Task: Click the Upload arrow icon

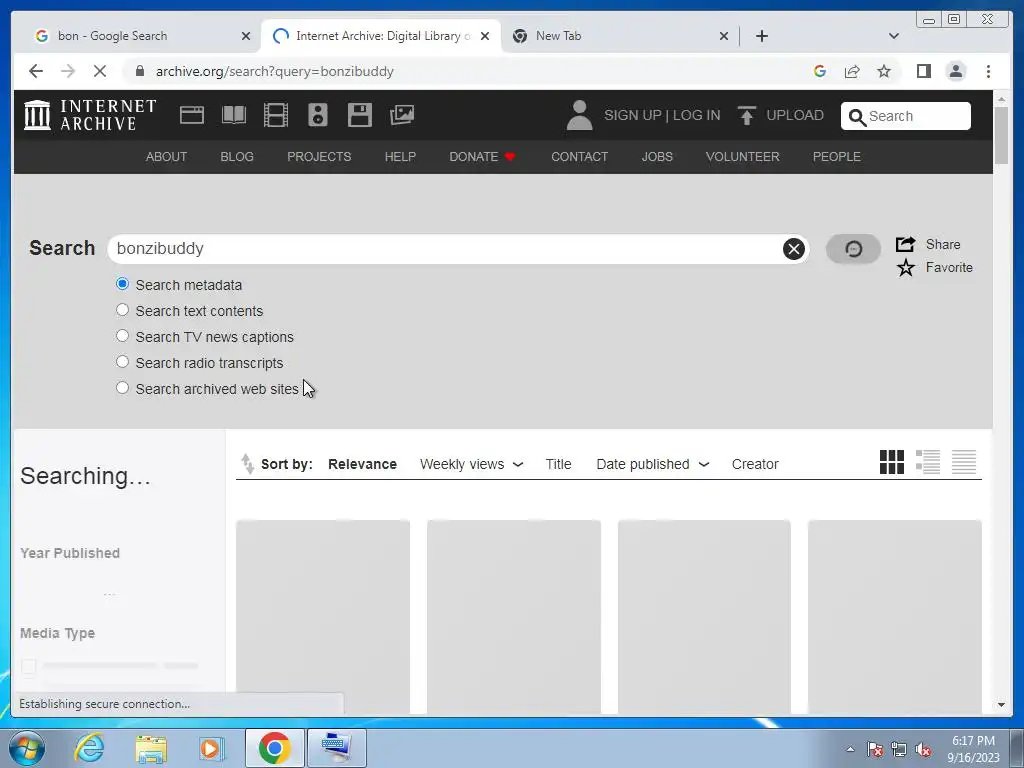Action: pyautogui.click(x=746, y=116)
